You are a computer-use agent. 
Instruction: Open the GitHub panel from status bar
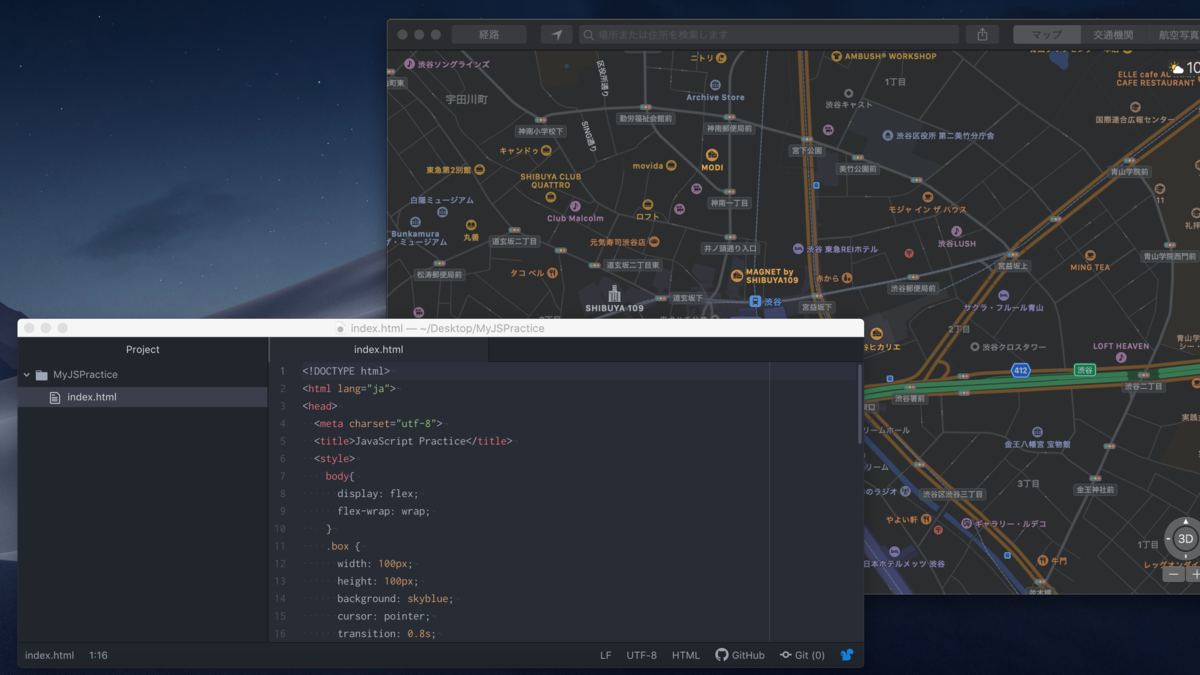tap(740, 655)
